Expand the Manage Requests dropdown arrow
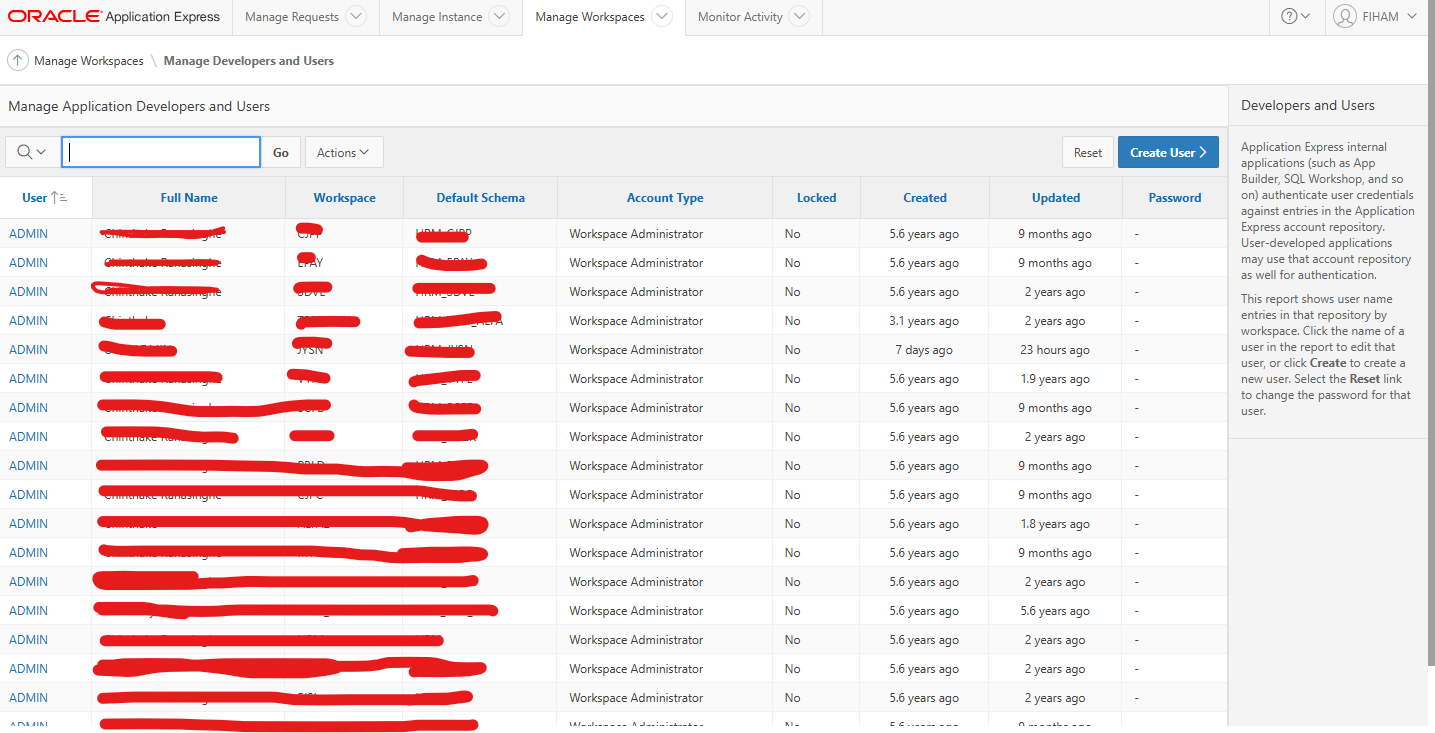 click(x=355, y=17)
